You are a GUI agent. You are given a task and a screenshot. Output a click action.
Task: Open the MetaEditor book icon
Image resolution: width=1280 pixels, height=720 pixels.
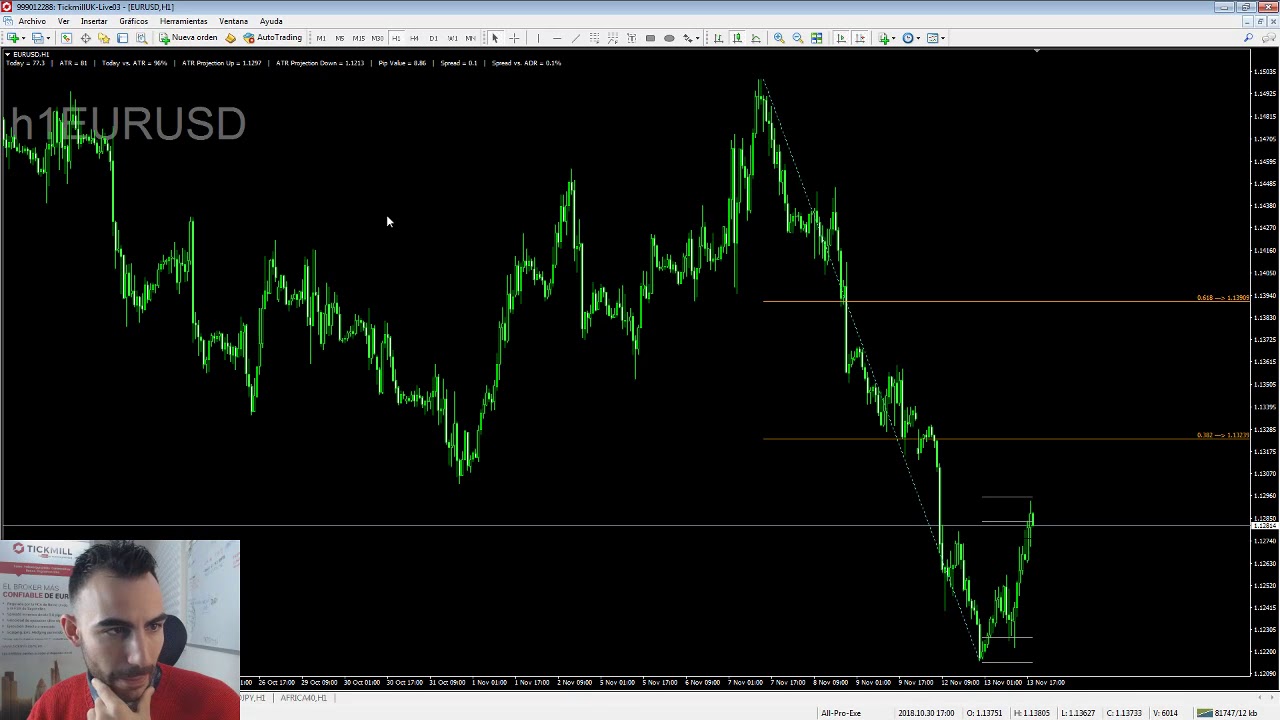click(230, 38)
